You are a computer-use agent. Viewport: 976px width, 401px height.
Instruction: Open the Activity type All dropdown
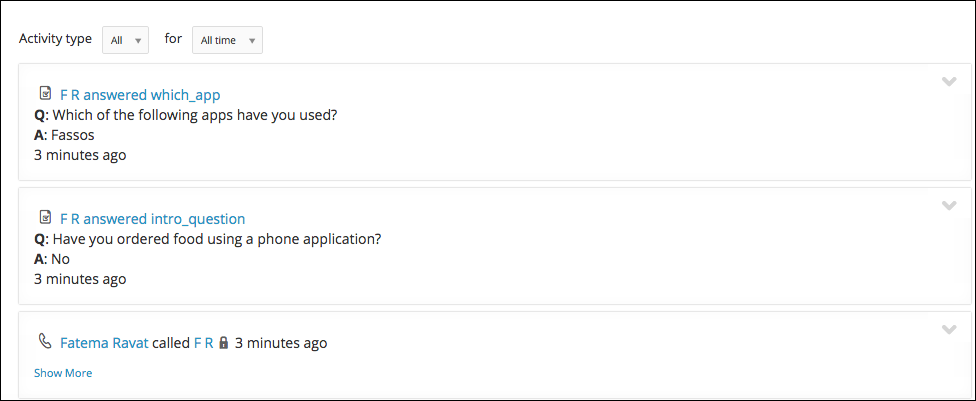pos(125,40)
